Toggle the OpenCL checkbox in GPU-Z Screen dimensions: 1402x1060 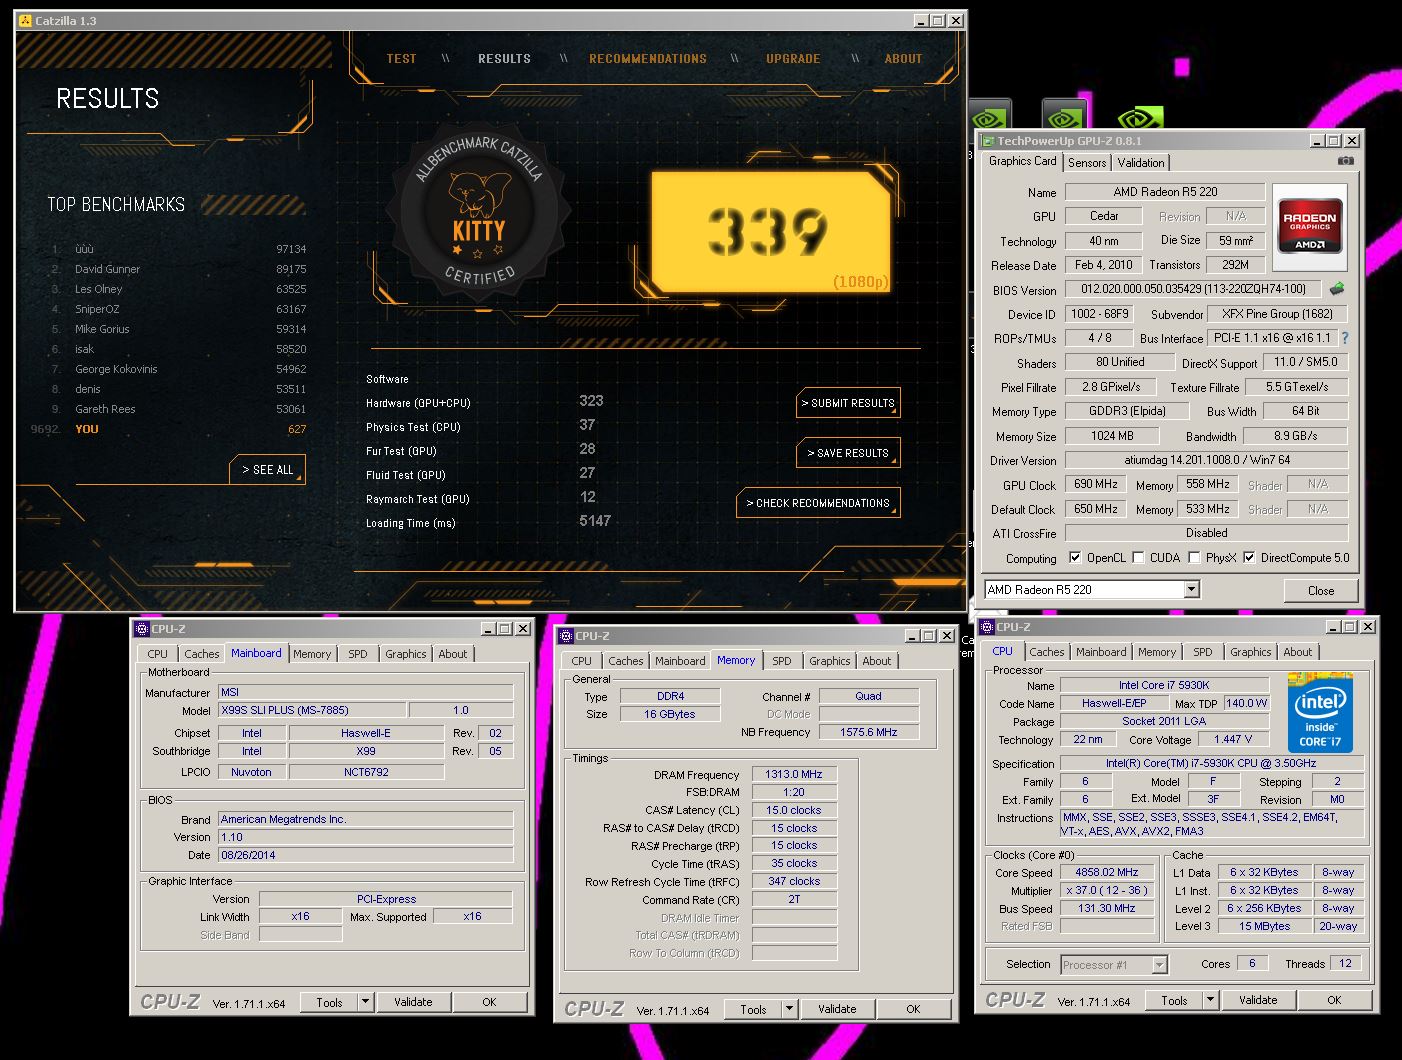(1075, 558)
